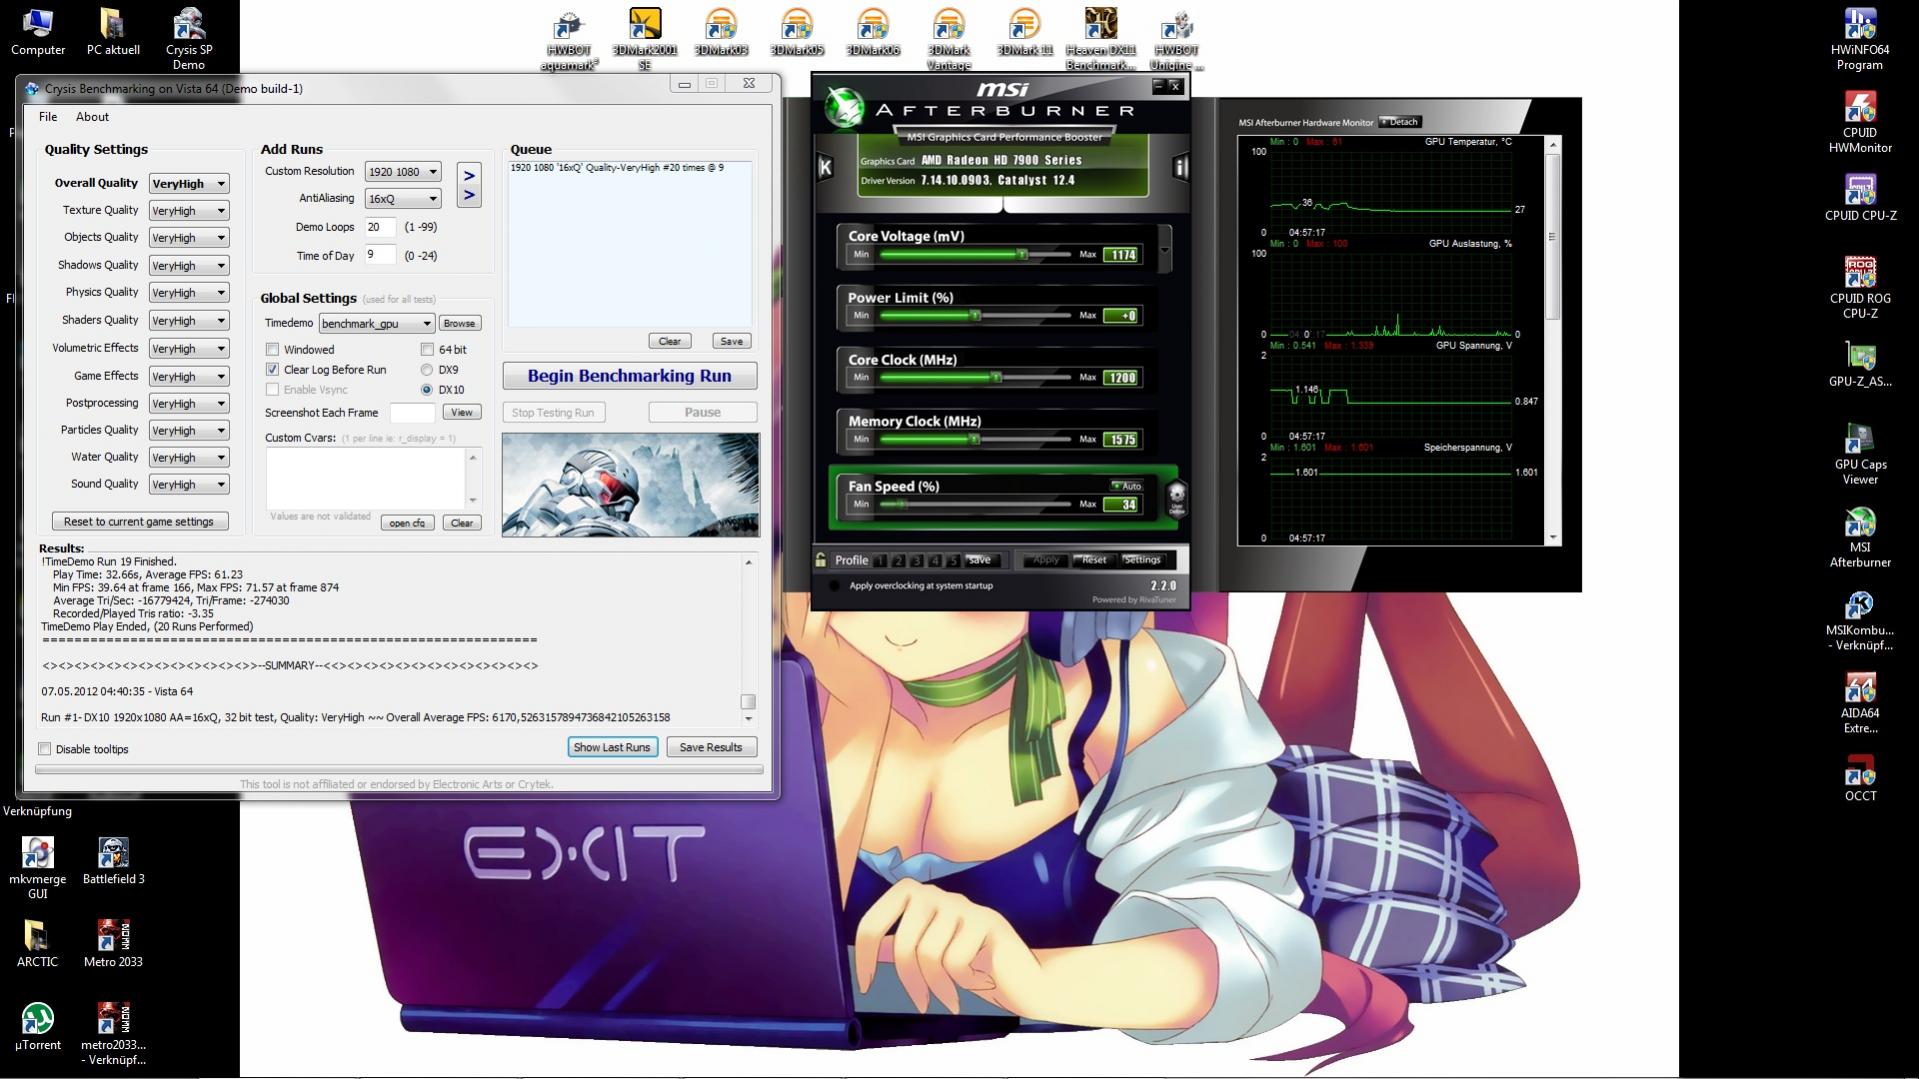Open the HWBOT aquamark shortcut
This screenshot has height=1079, width=1919.
(x=569, y=40)
